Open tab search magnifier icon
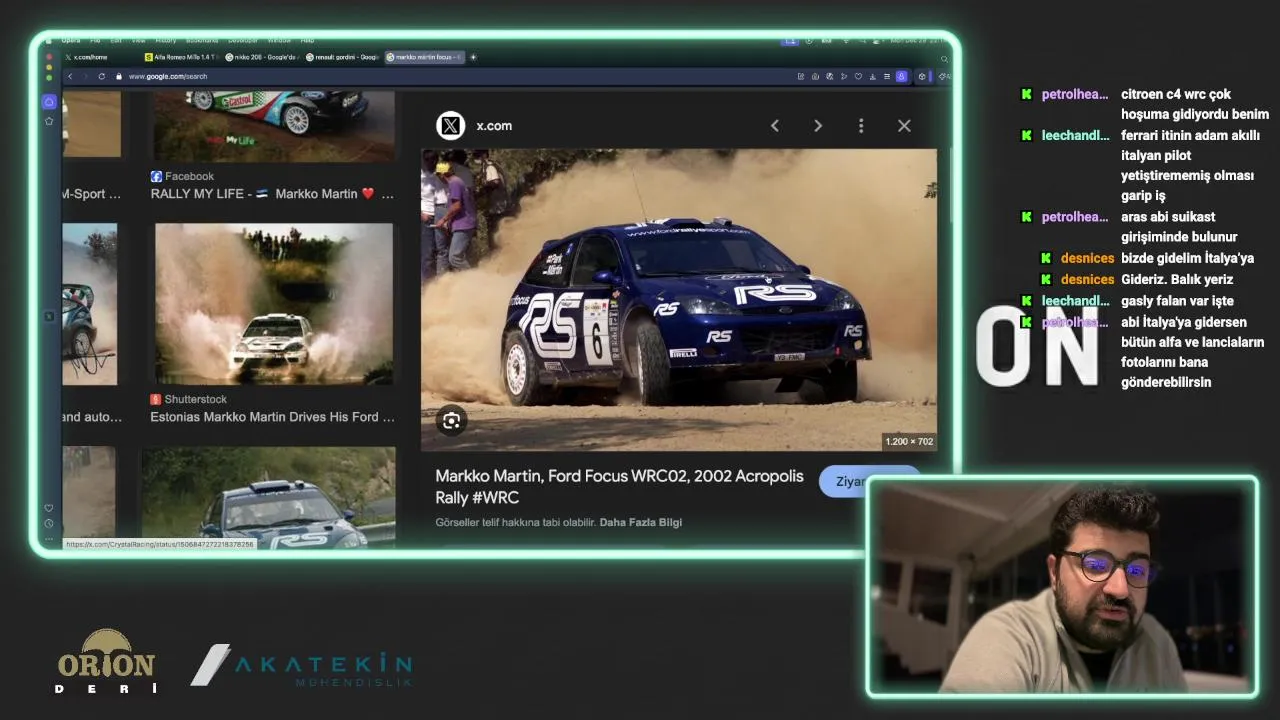 (x=944, y=59)
